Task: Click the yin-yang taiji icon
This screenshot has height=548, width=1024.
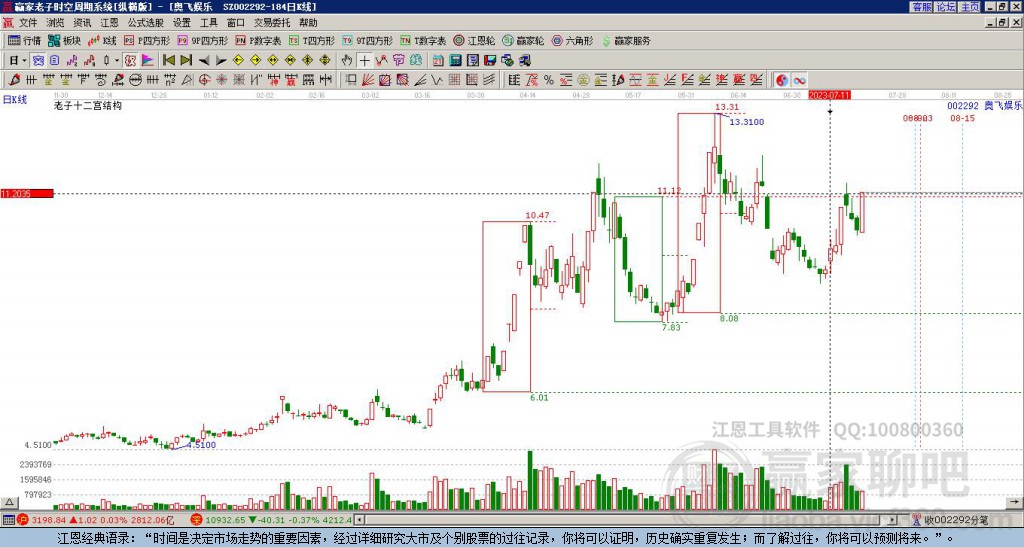Action: pos(782,80)
